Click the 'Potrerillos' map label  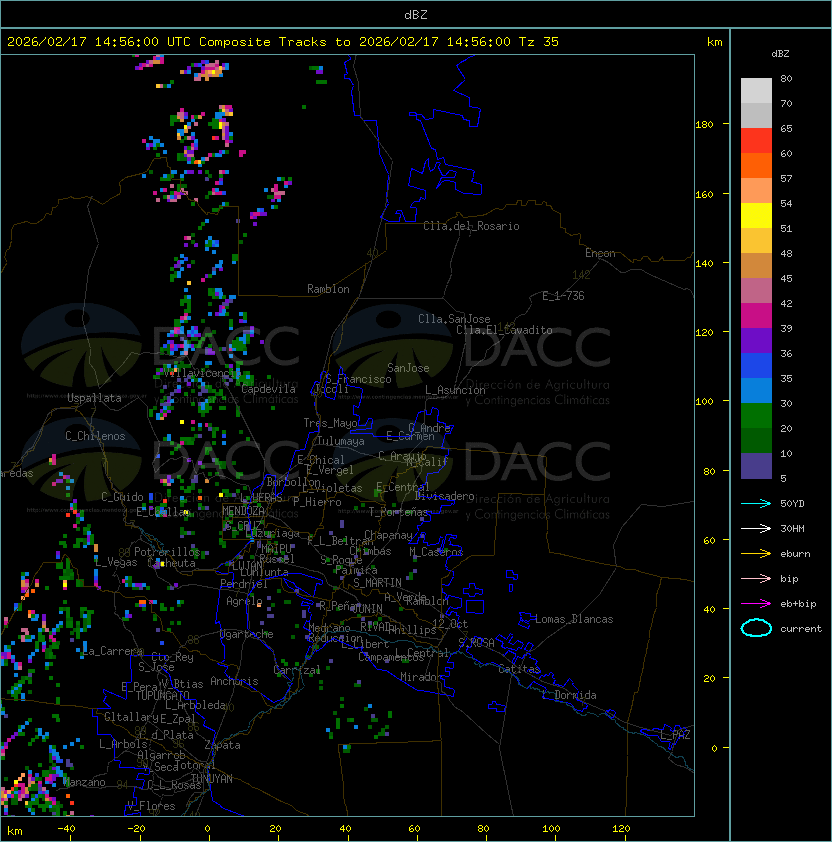point(167,552)
